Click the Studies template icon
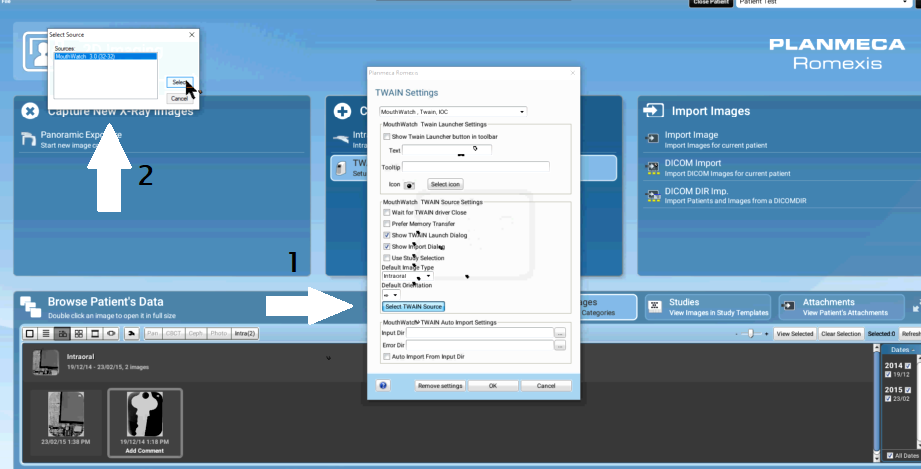This screenshot has height=469, width=921. [x=656, y=306]
